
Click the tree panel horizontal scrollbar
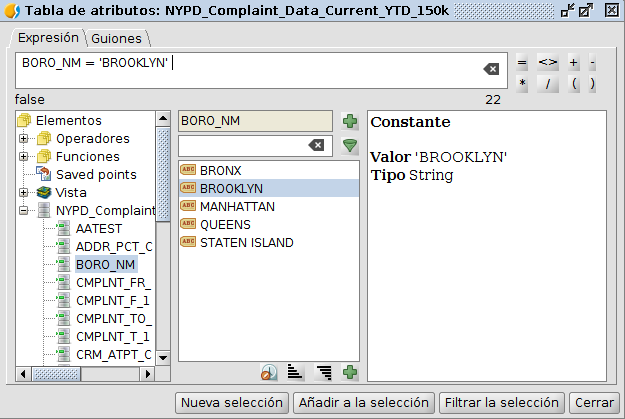(85, 374)
